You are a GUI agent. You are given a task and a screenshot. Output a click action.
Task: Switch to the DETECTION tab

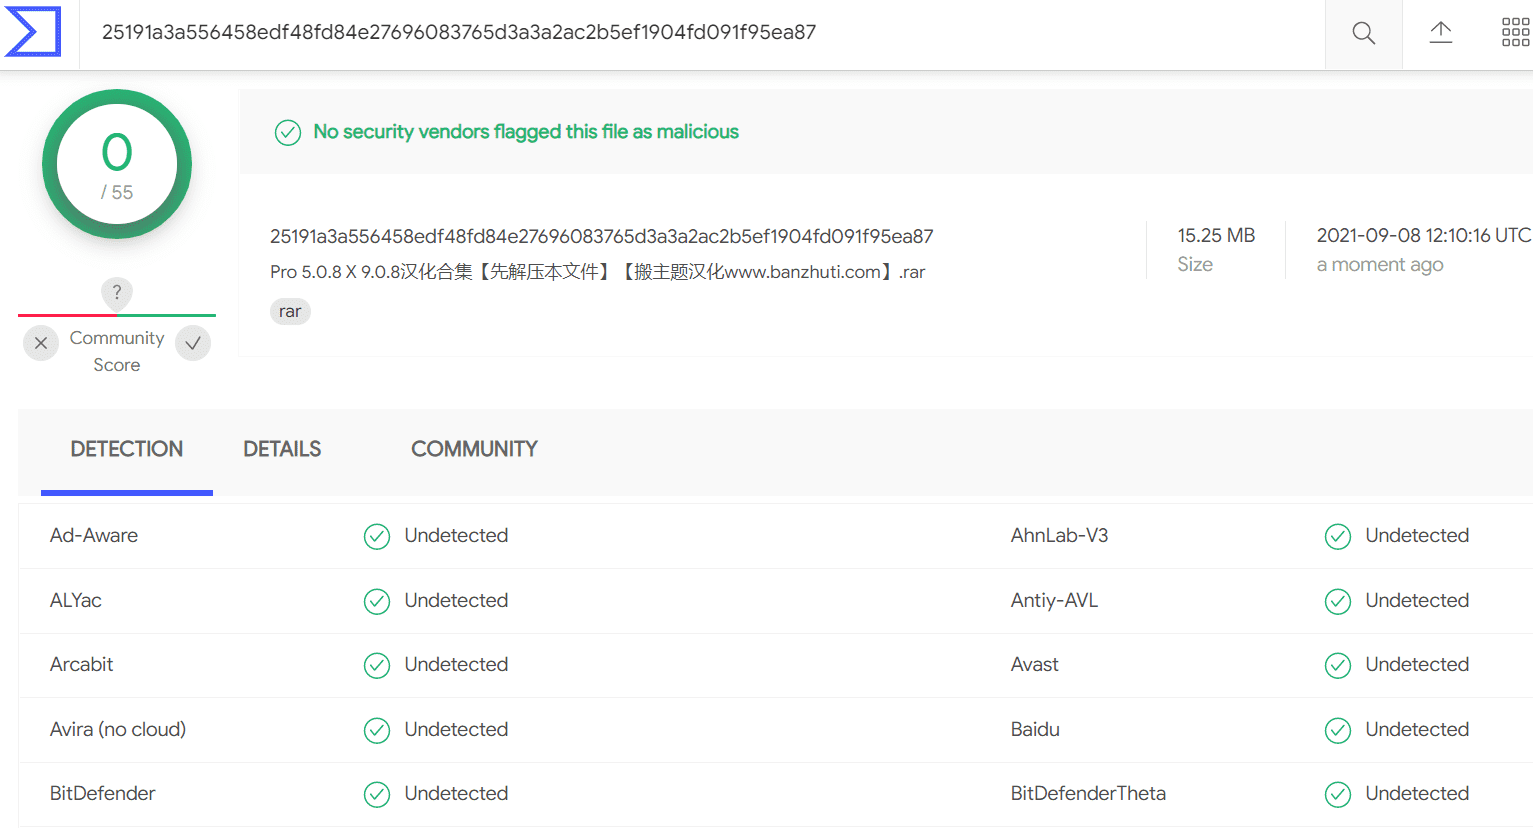pyautogui.click(x=127, y=449)
